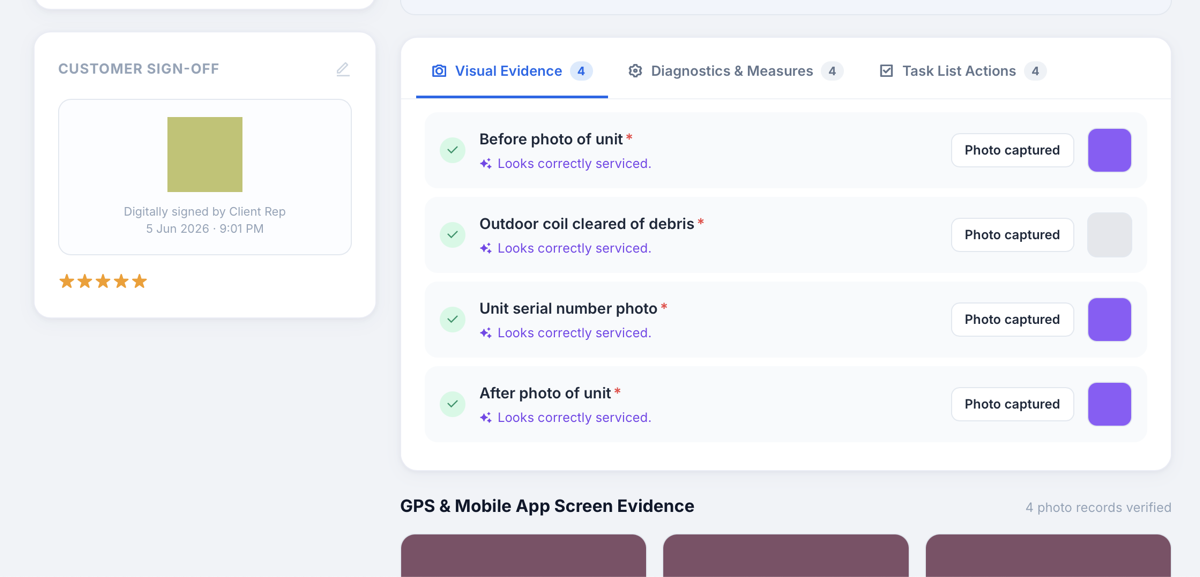Toggle green check for Unit serial number photo
The width and height of the screenshot is (1200, 577).
tap(453, 319)
